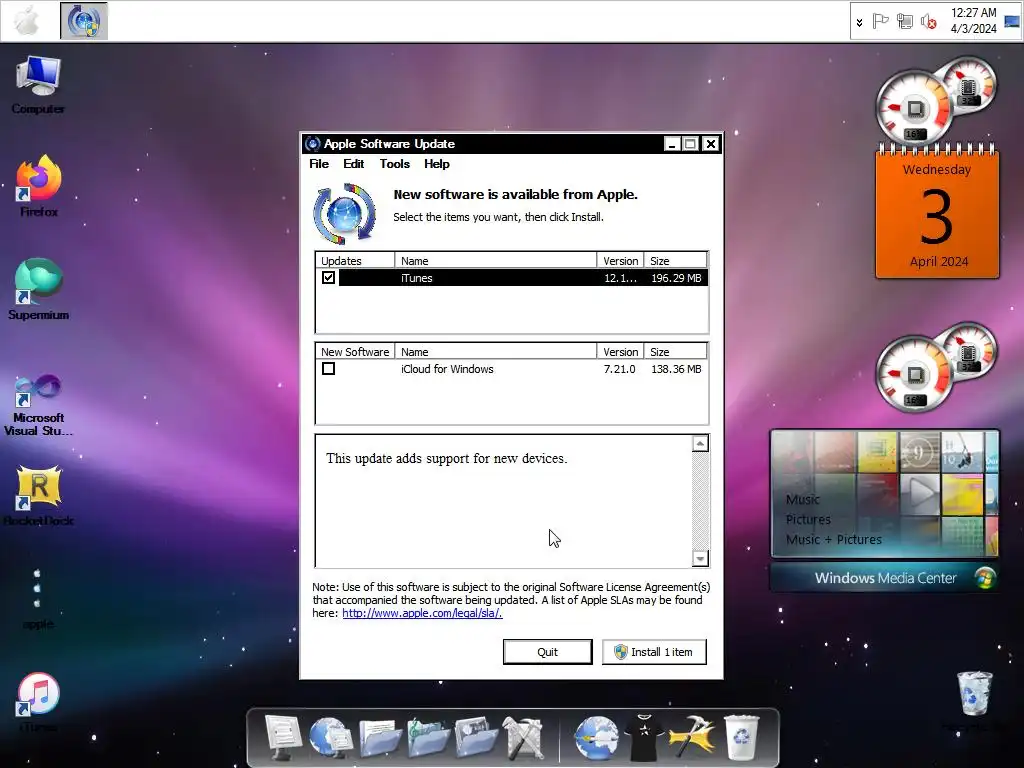The height and width of the screenshot is (768, 1024).
Task: Open the Music folder in the dock
Action: point(428,738)
